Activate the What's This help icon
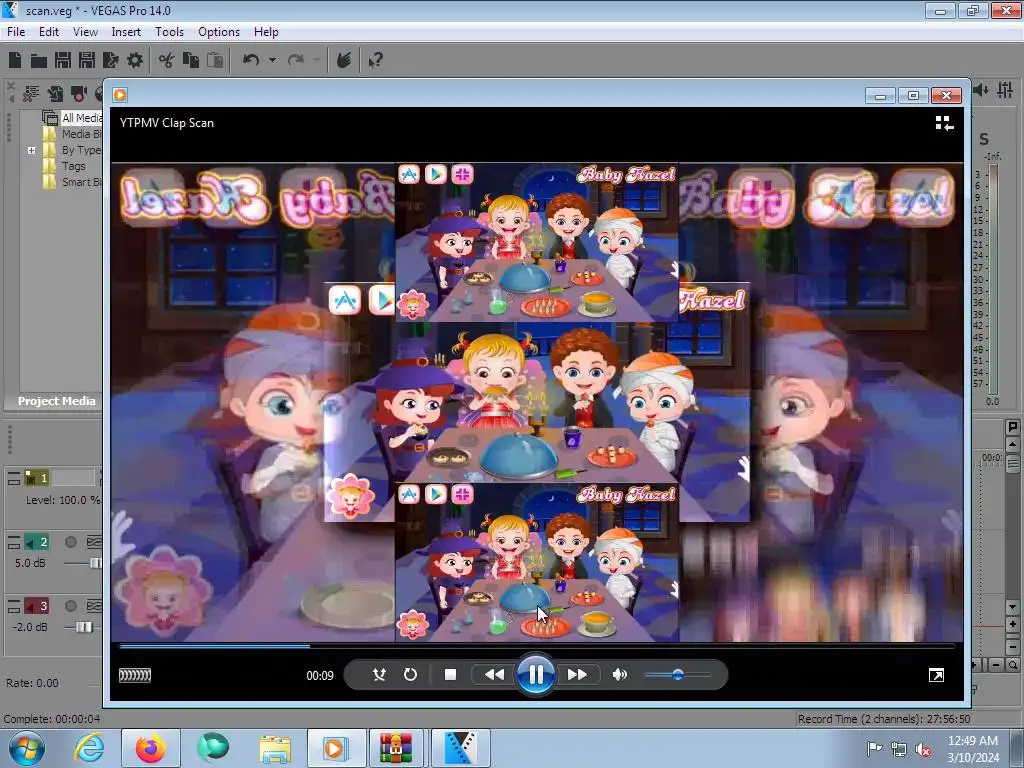The image size is (1024, 768). 376,60
